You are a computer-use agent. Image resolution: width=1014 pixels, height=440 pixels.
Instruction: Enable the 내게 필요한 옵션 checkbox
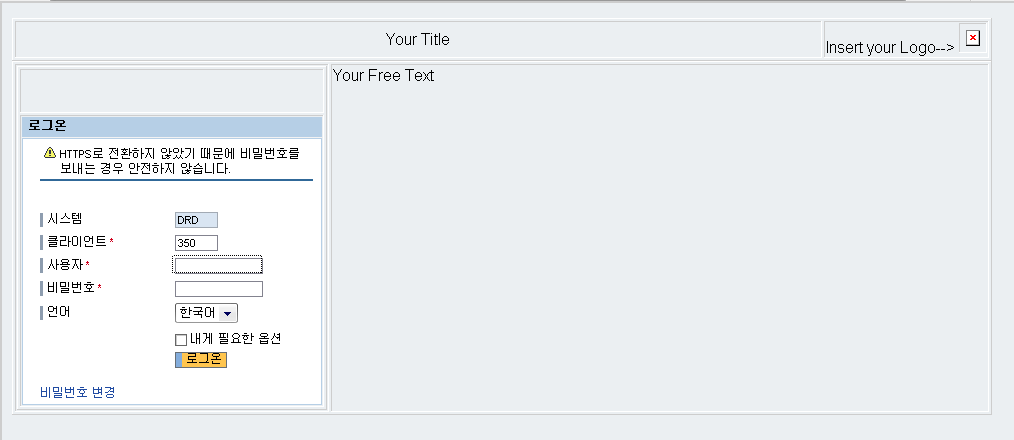point(181,340)
